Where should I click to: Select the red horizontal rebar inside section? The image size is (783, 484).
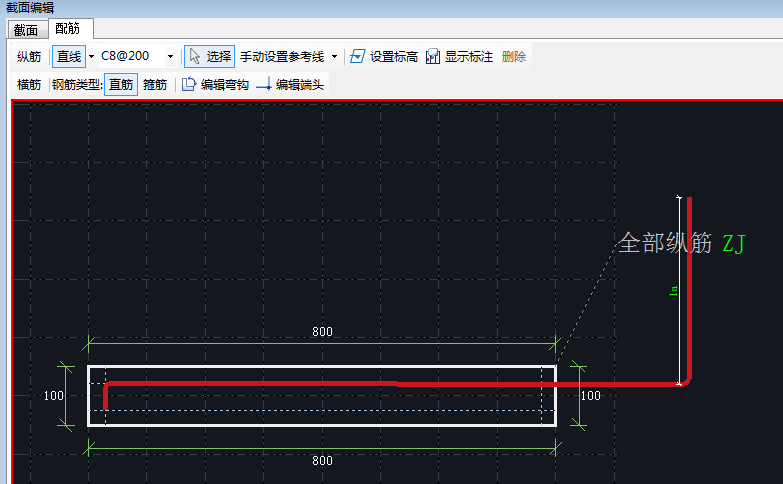[x=330, y=384]
